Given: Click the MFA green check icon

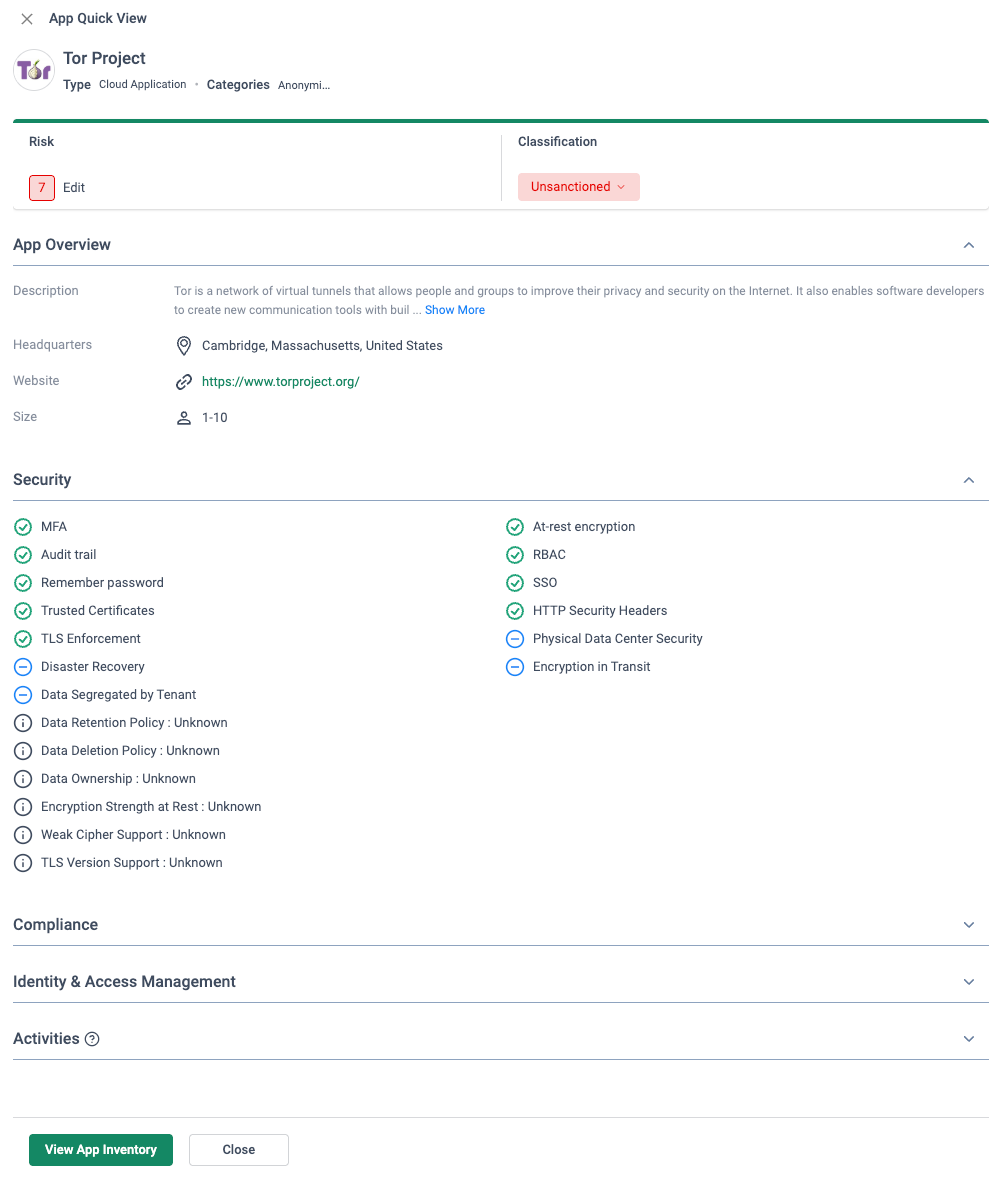Looking at the screenshot, I should [x=23, y=527].
